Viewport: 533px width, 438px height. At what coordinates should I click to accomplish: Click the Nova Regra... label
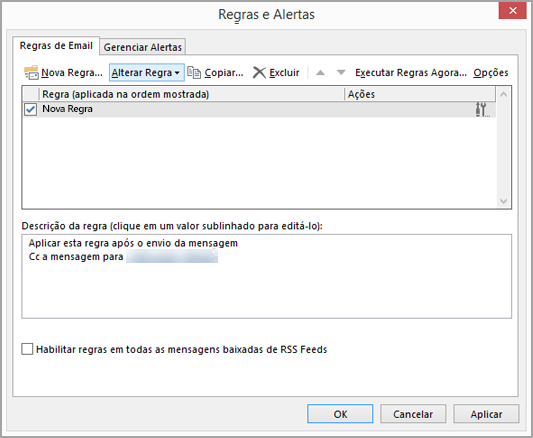tap(72, 73)
